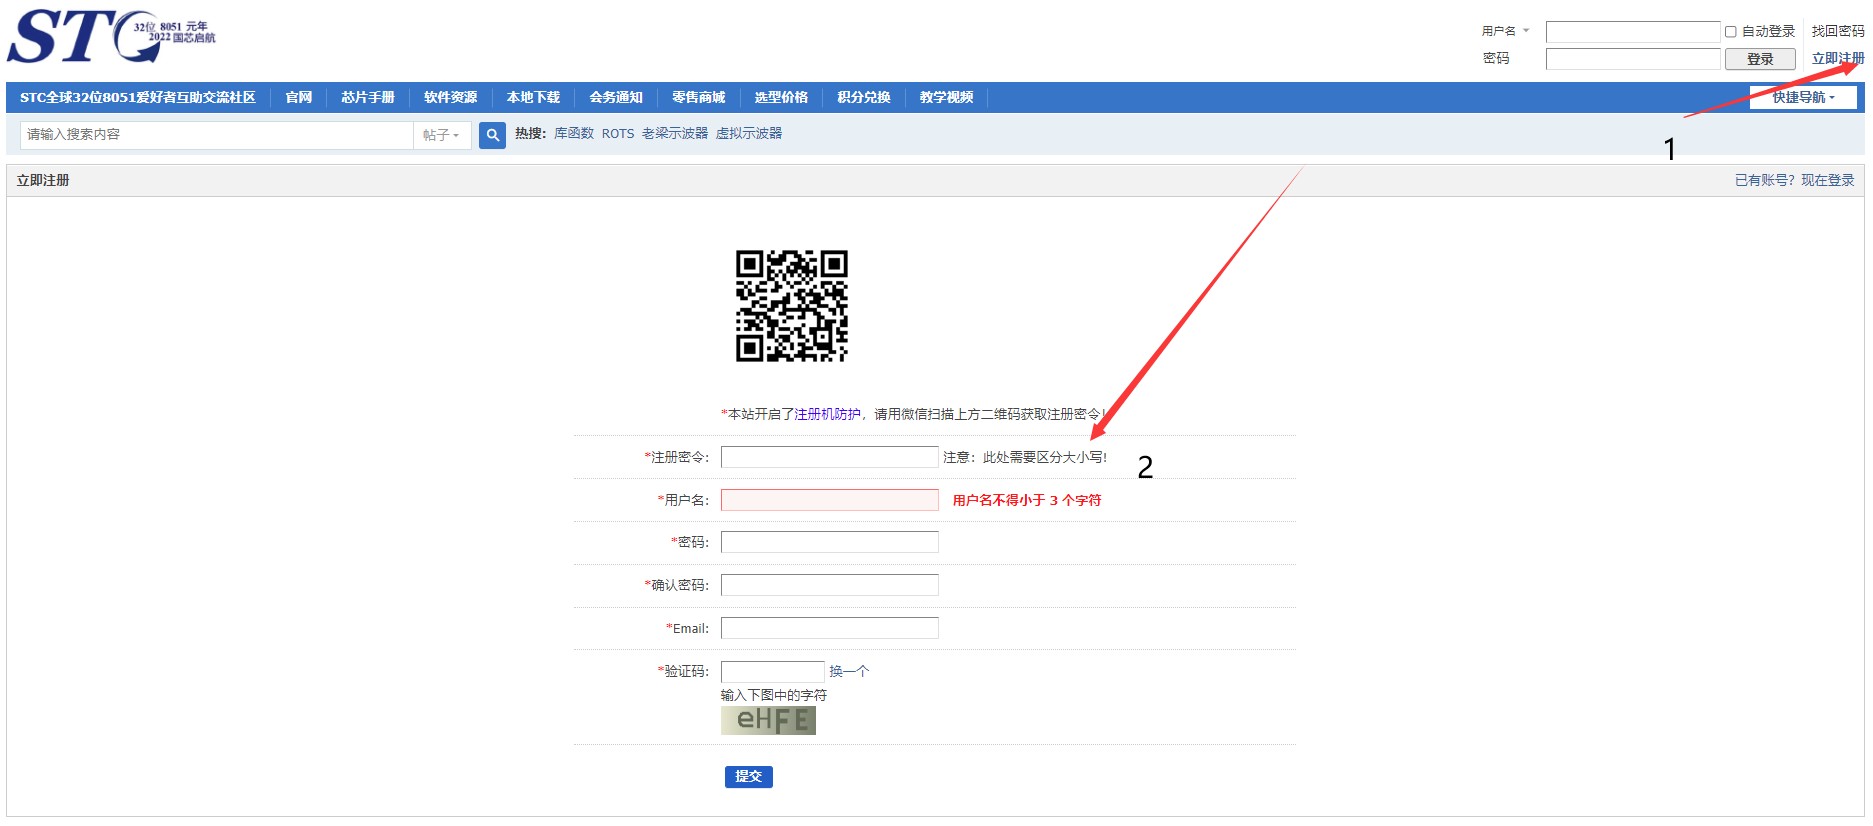Click the 登录 button
The height and width of the screenshot is (826, 1873).
[1760, 59]
